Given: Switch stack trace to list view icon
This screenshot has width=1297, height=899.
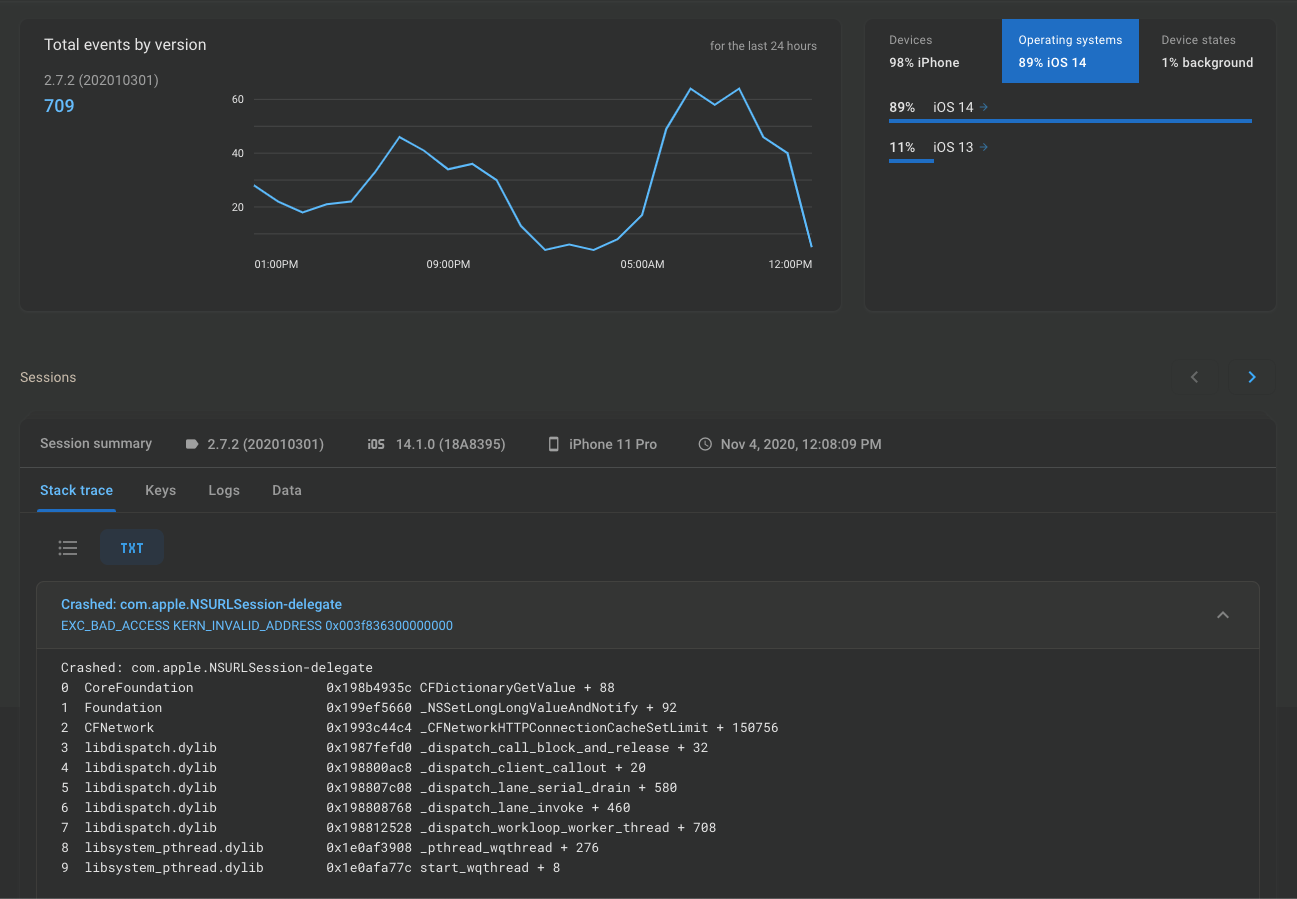Looking at the screenshot, I should pyautogui.click(x=67, y=547).
